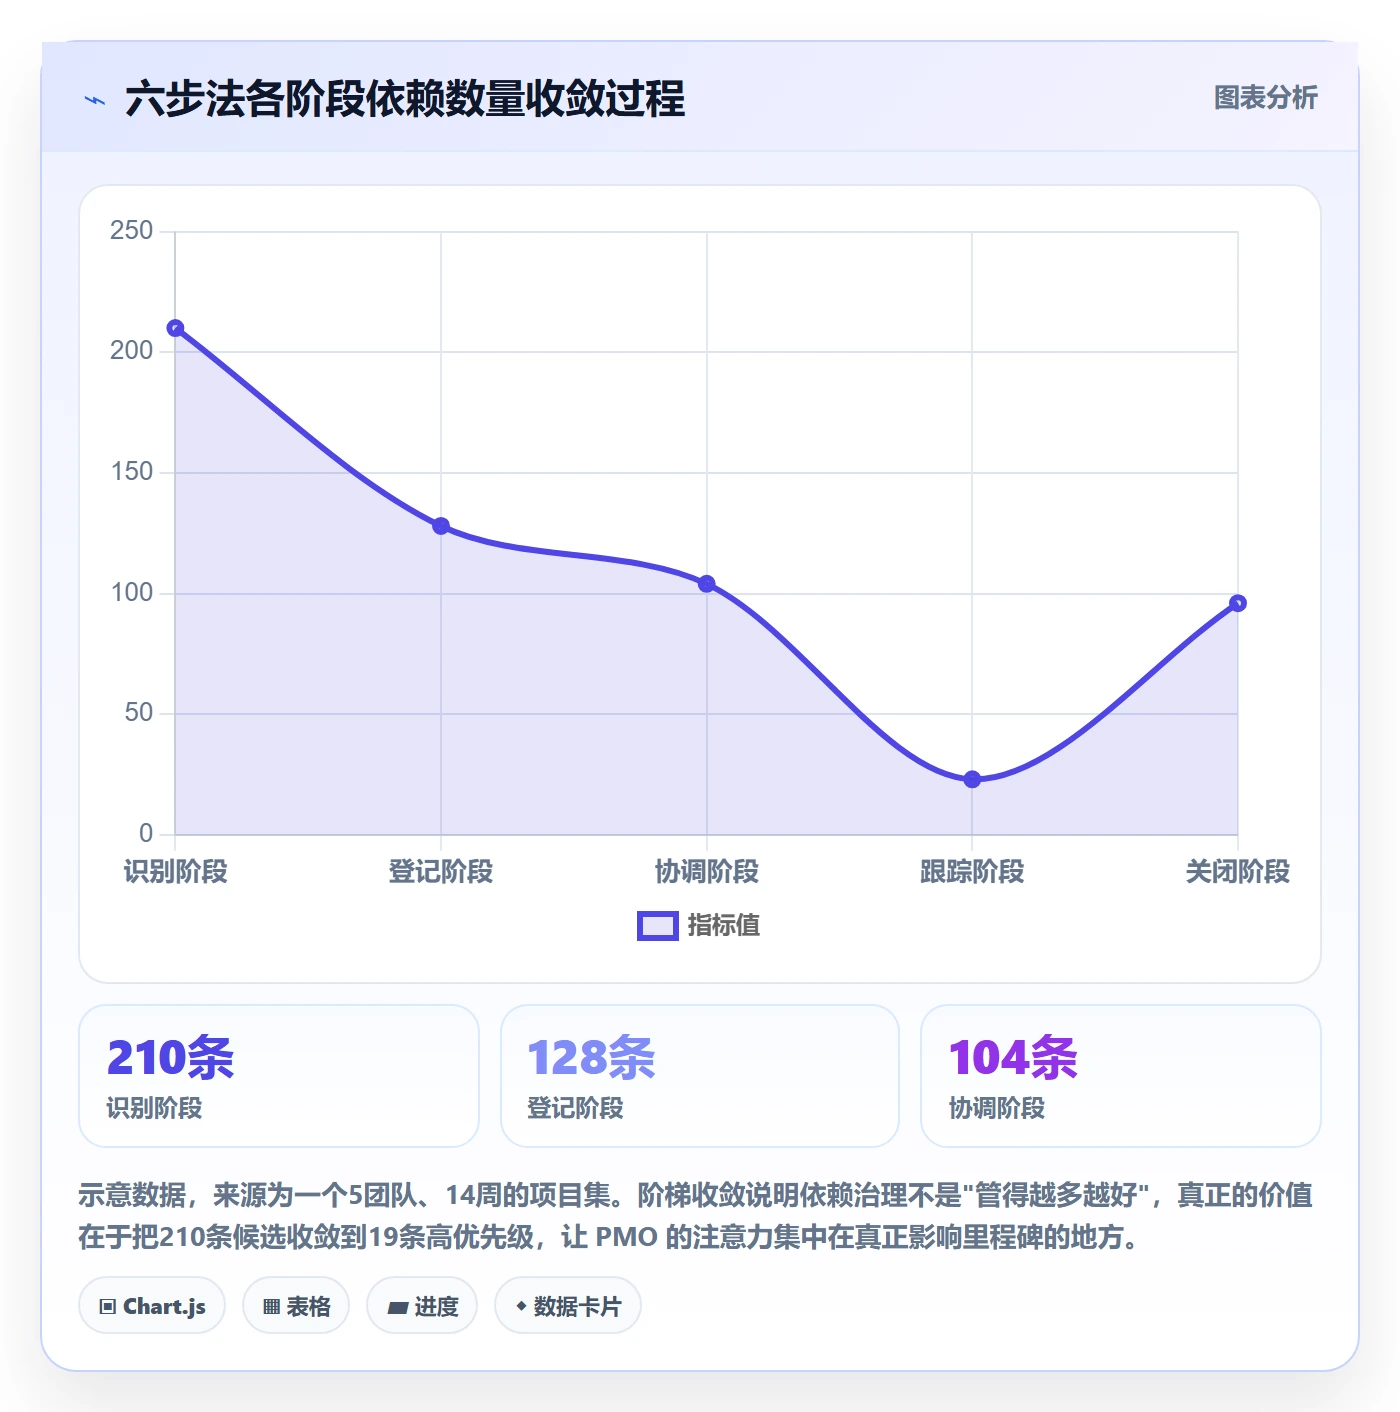Open the 128条 data card
The width and height of the screenshot is (1400, 1412).
point(700,1076)
